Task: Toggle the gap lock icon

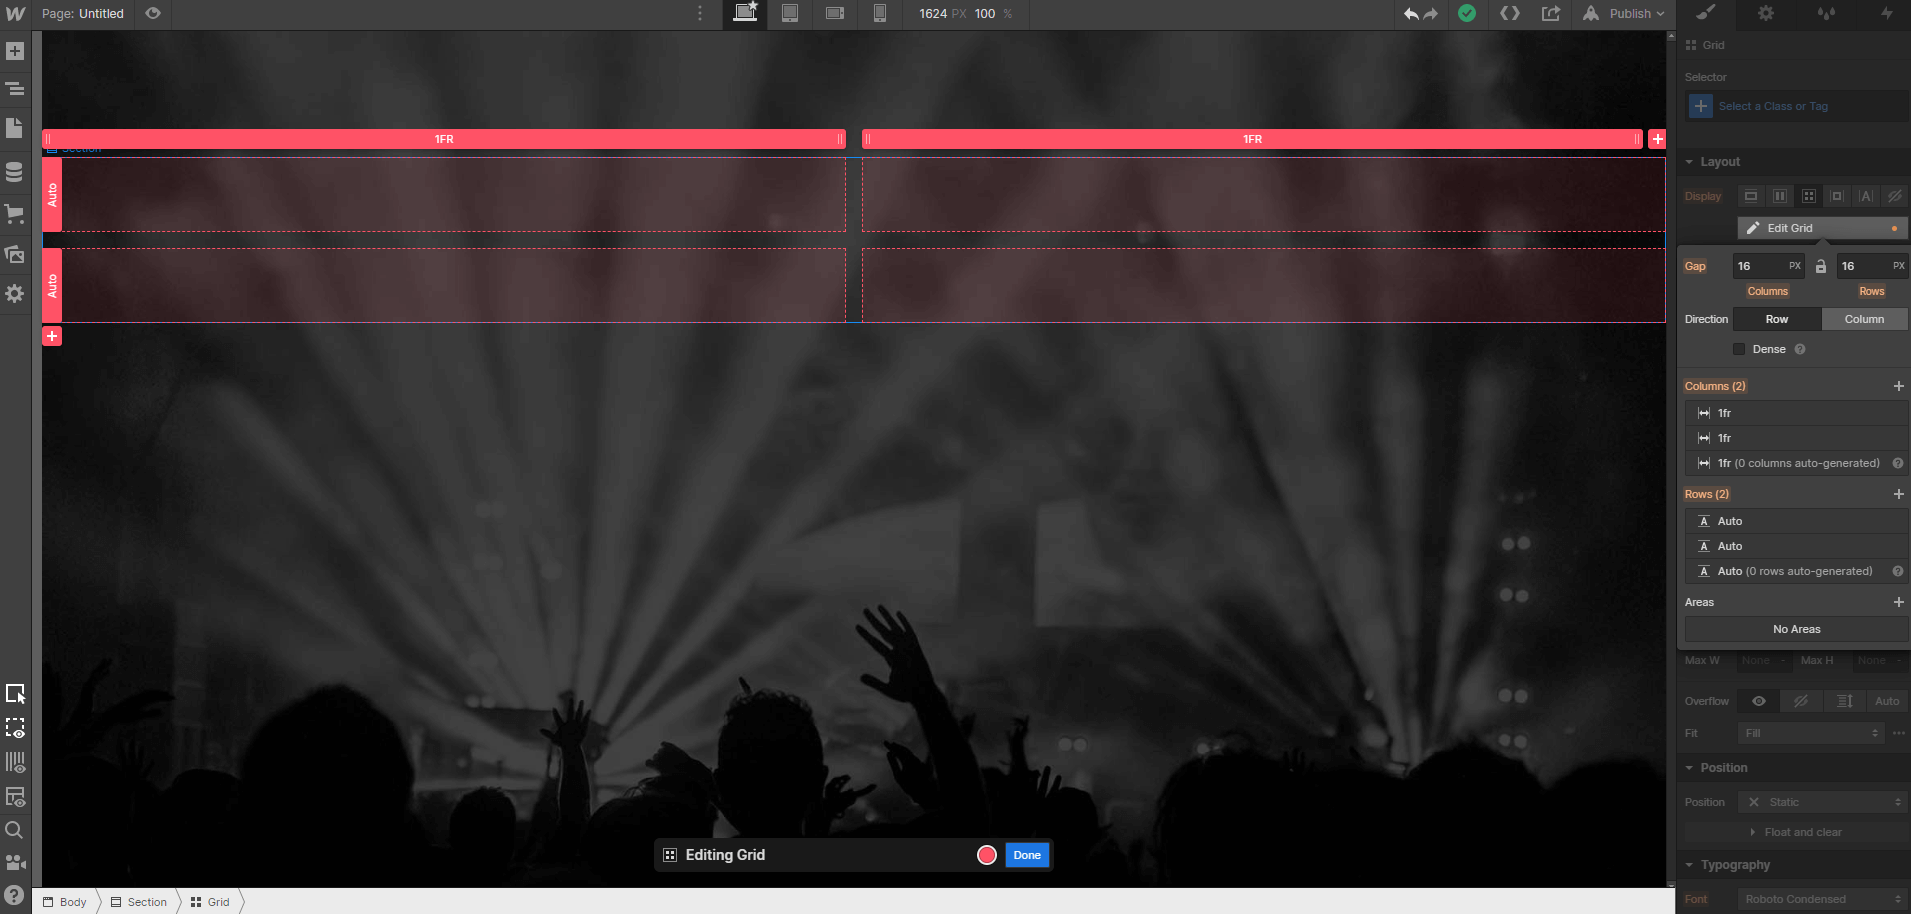Action: pos(1821,266)
